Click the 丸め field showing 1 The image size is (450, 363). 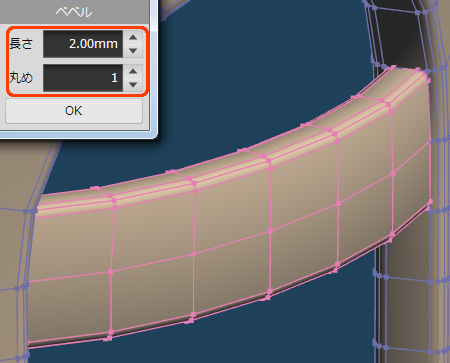[x=83, y=78]
